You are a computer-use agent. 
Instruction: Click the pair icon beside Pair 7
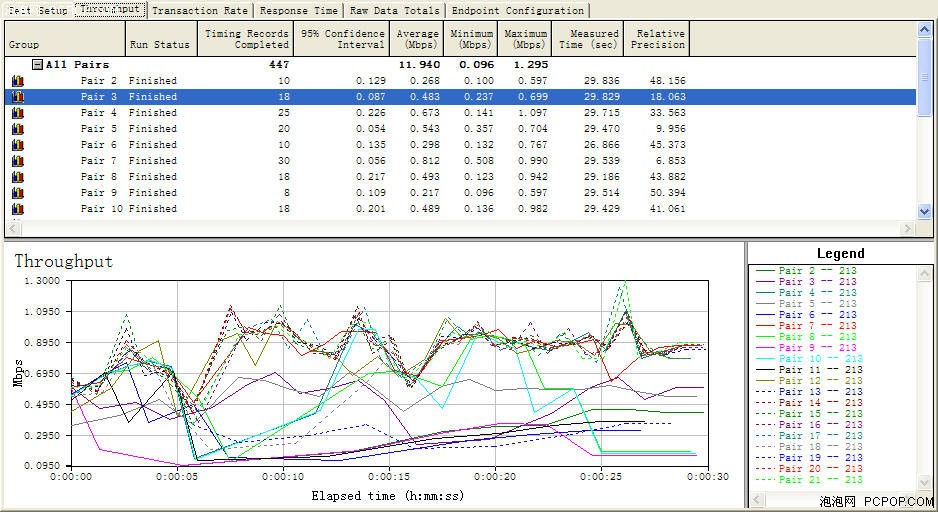pos(18,161)
